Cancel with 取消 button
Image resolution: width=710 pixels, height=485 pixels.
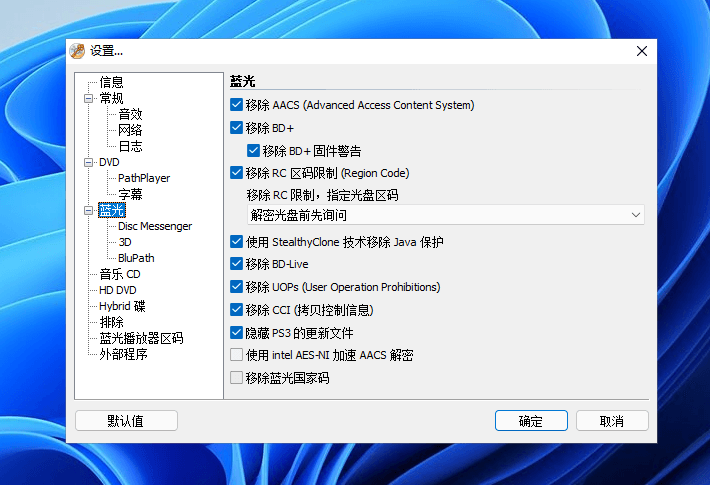pos(612,421)
